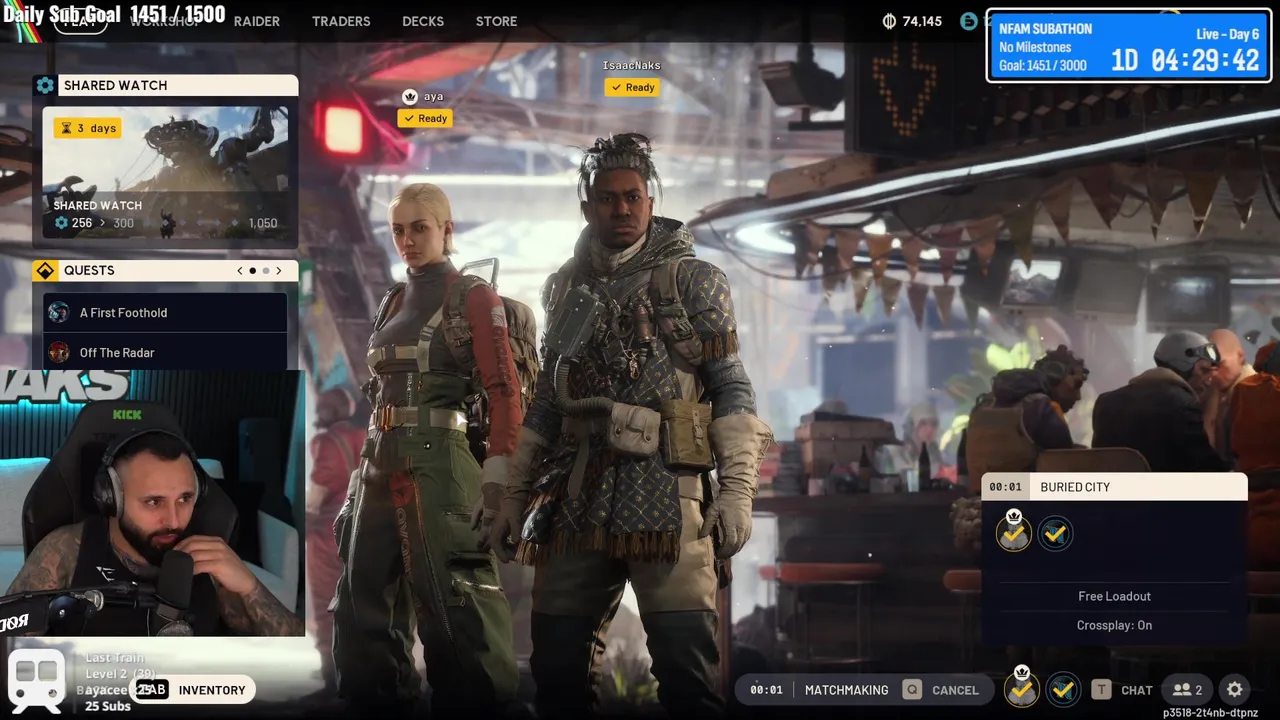Open the CHAT button
Image resolution: width=1280 pixels, height=720 pixels.
(x=1137, y=690)
